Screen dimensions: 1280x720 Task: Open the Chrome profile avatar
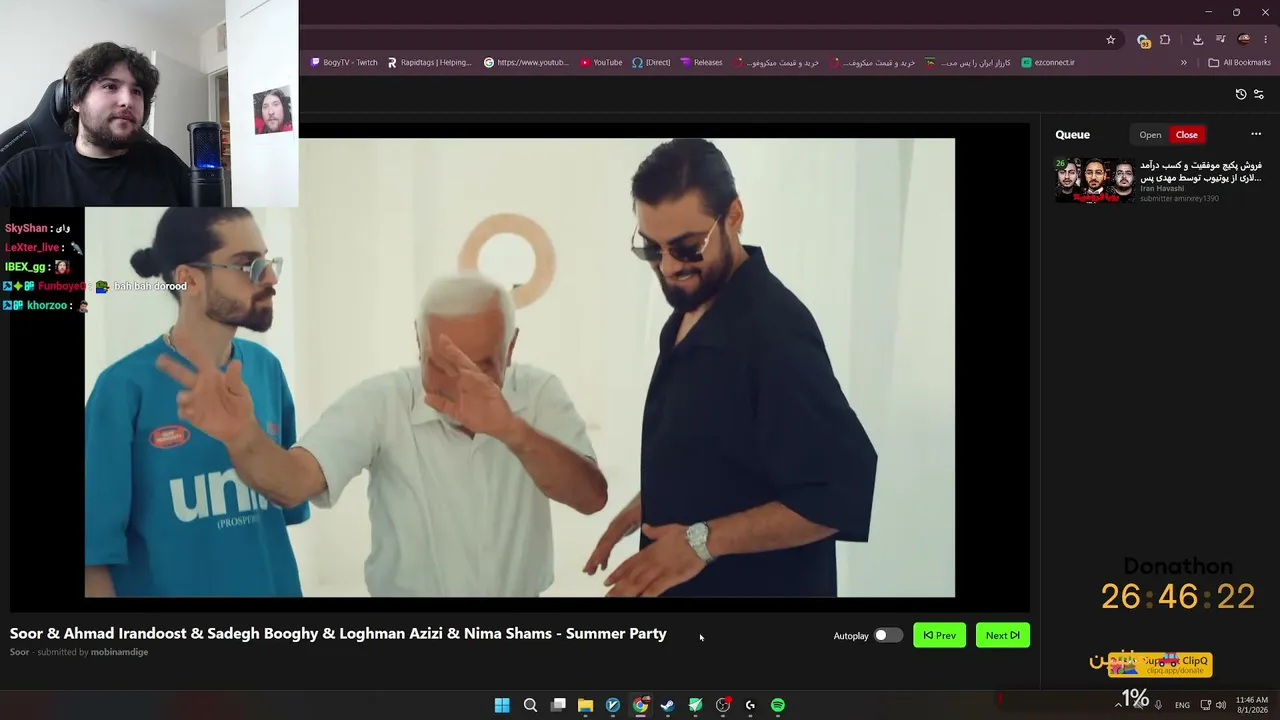coord(1244,40)
